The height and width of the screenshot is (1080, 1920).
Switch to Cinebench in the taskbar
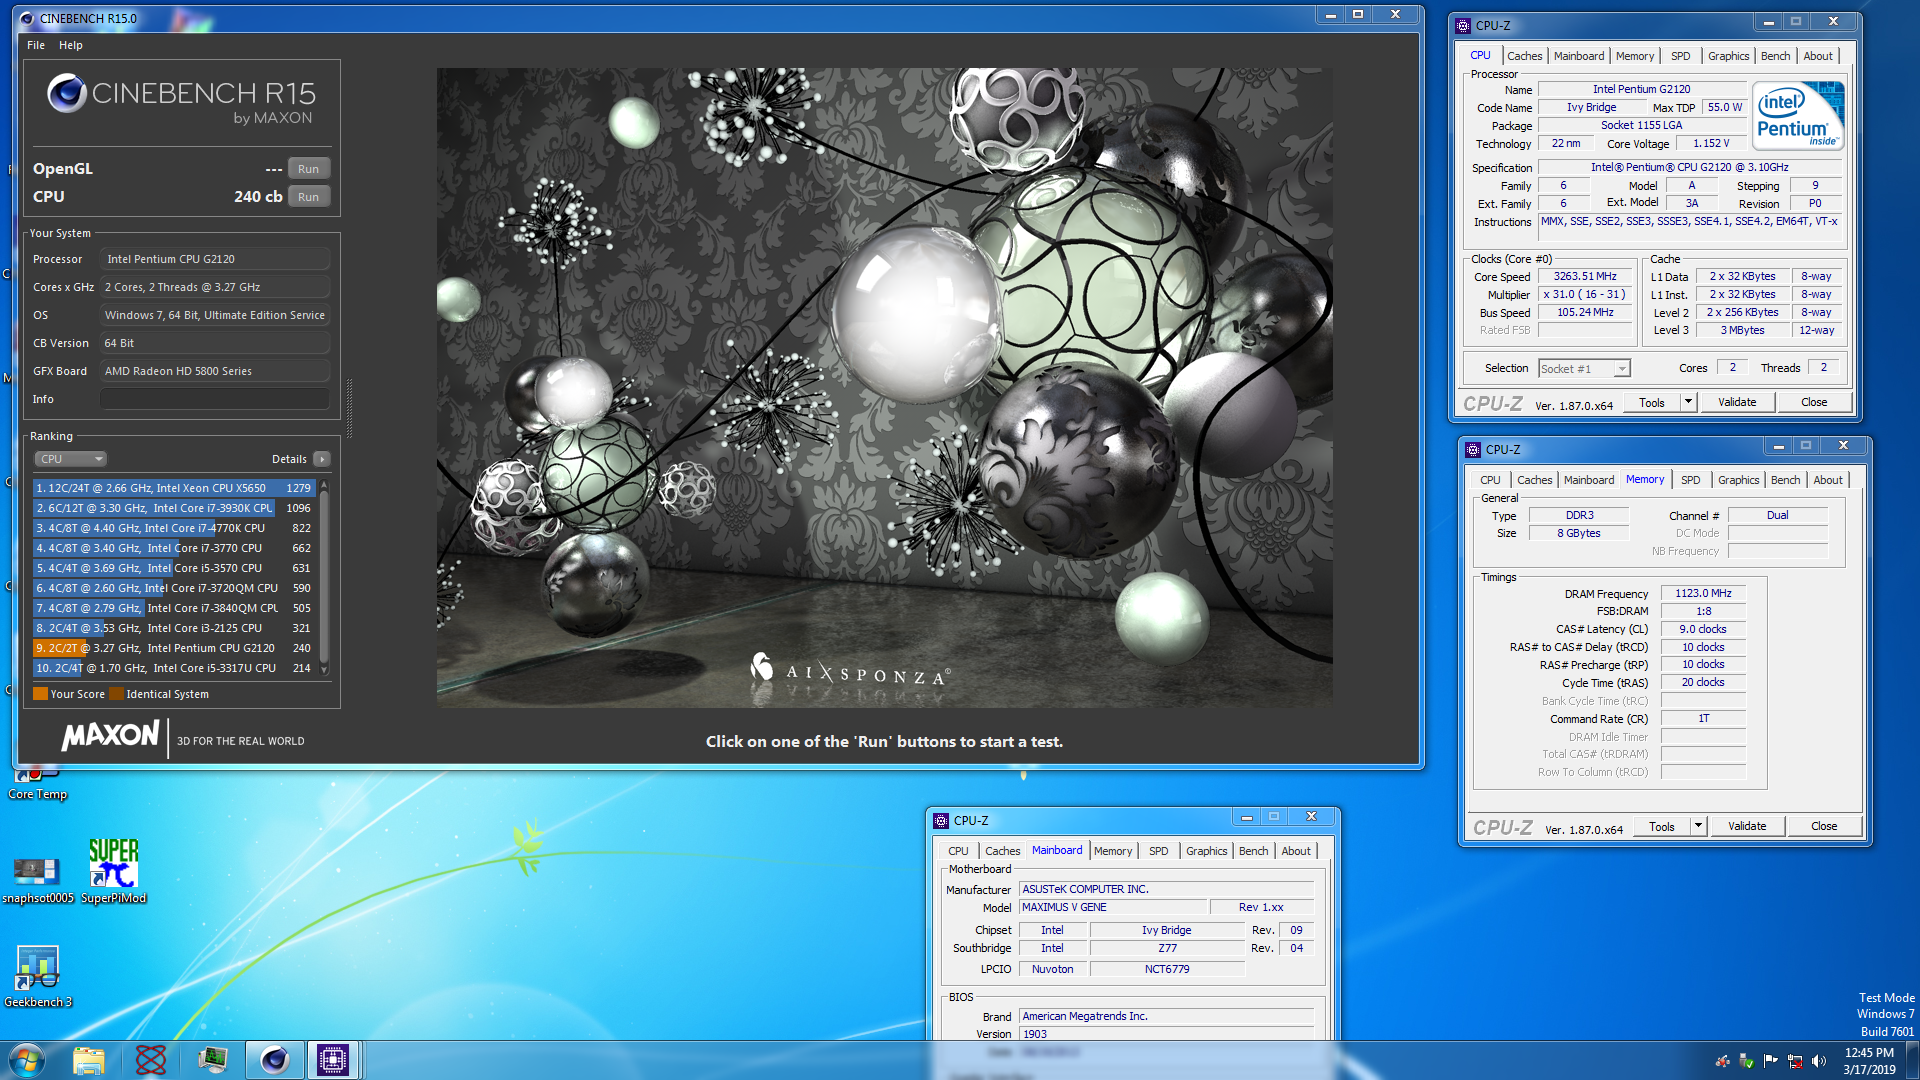pyautogui.click(x=274, y=1060)
